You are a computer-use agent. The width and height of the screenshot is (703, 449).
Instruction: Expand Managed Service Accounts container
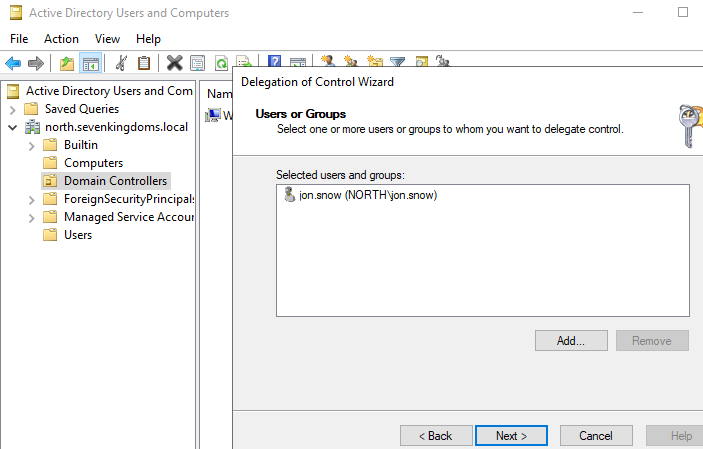click(31, 218)
